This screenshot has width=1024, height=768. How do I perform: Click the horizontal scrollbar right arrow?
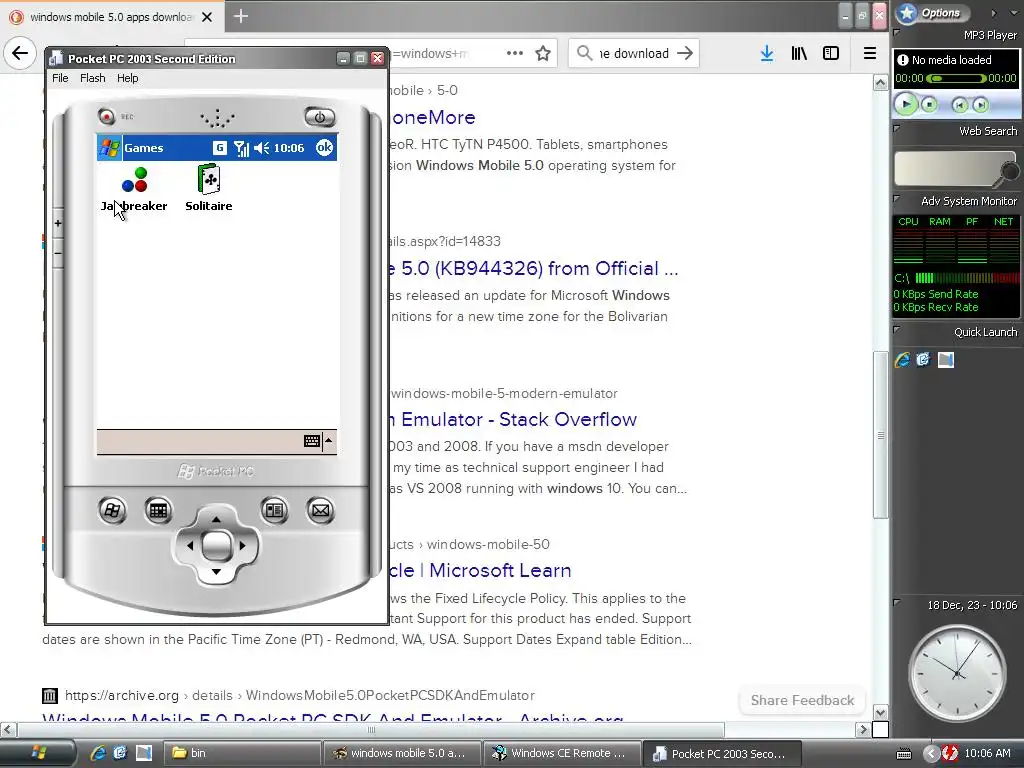pos(863,729)
